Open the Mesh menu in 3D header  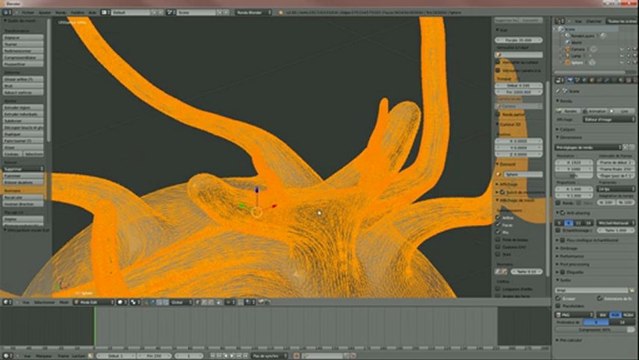64,302
